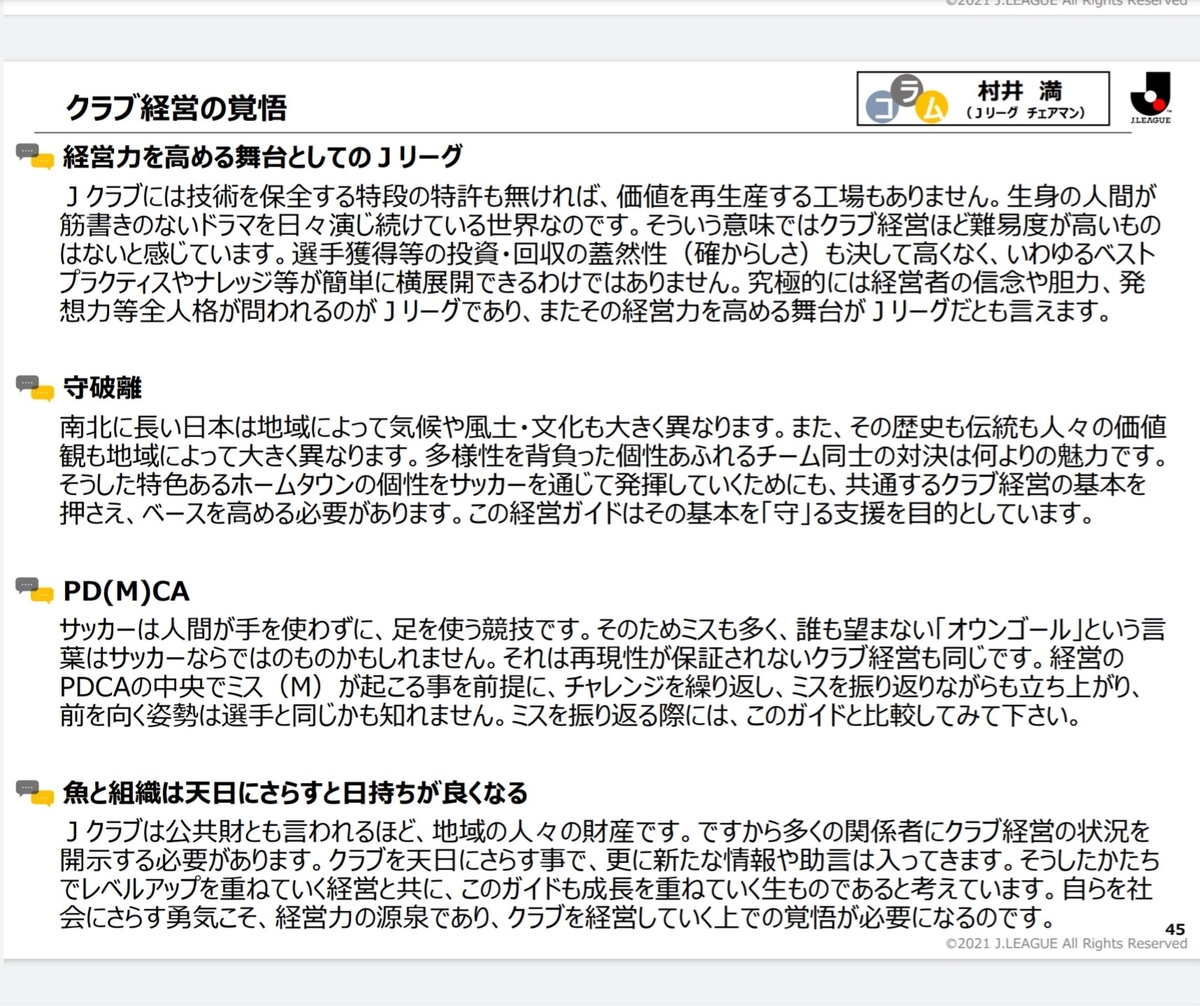
Task: Click line starting 南北に長い日本は地域によって
Action: point(613,430)
